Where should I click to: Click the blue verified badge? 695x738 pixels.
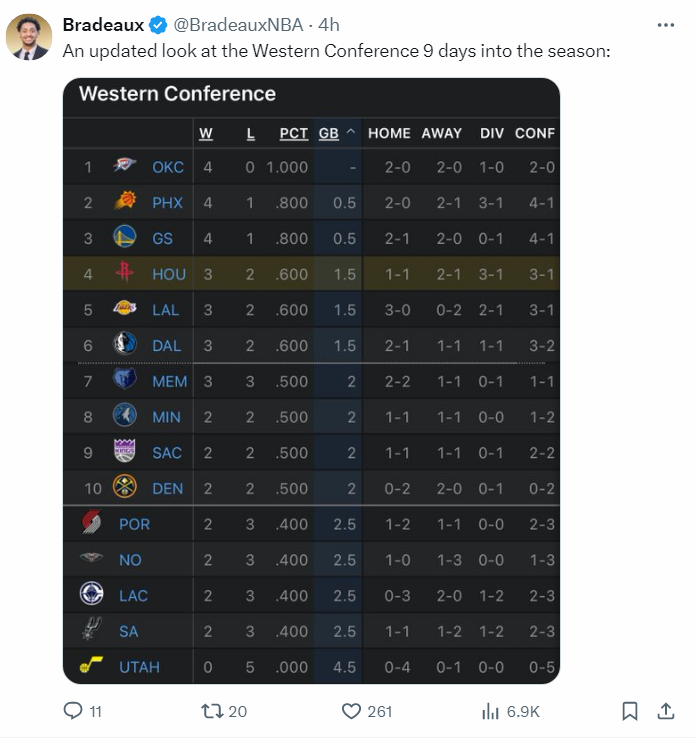click(x=158, y=25)
